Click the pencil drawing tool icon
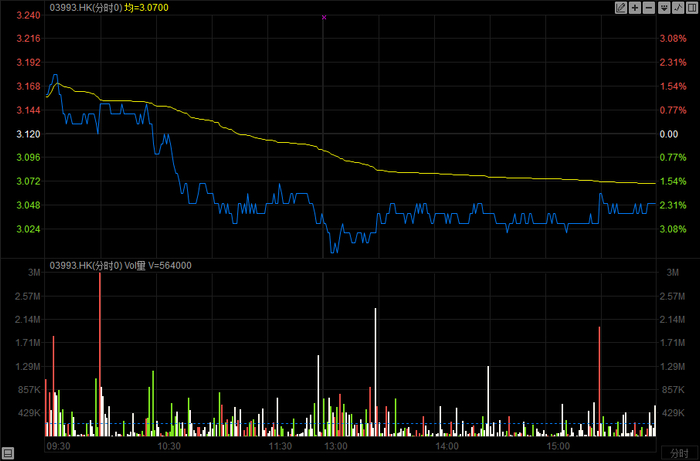 [x=621, y=8]
